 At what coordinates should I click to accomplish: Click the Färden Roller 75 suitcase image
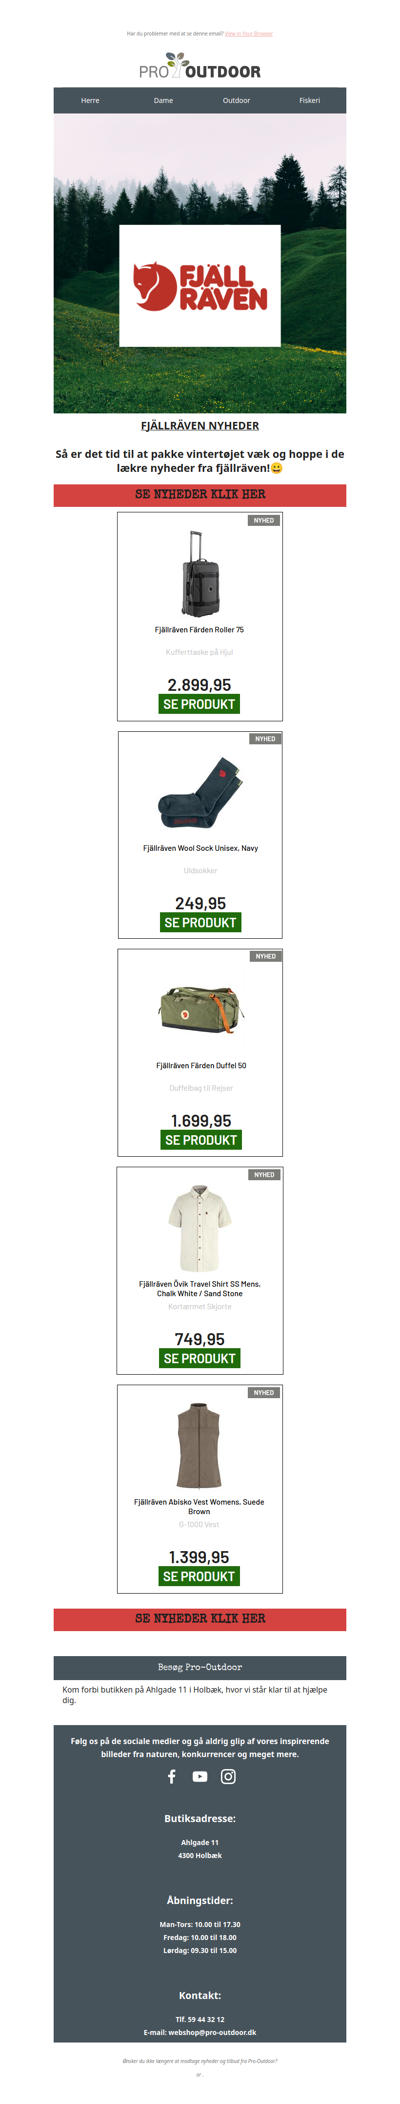click(200, 574)
